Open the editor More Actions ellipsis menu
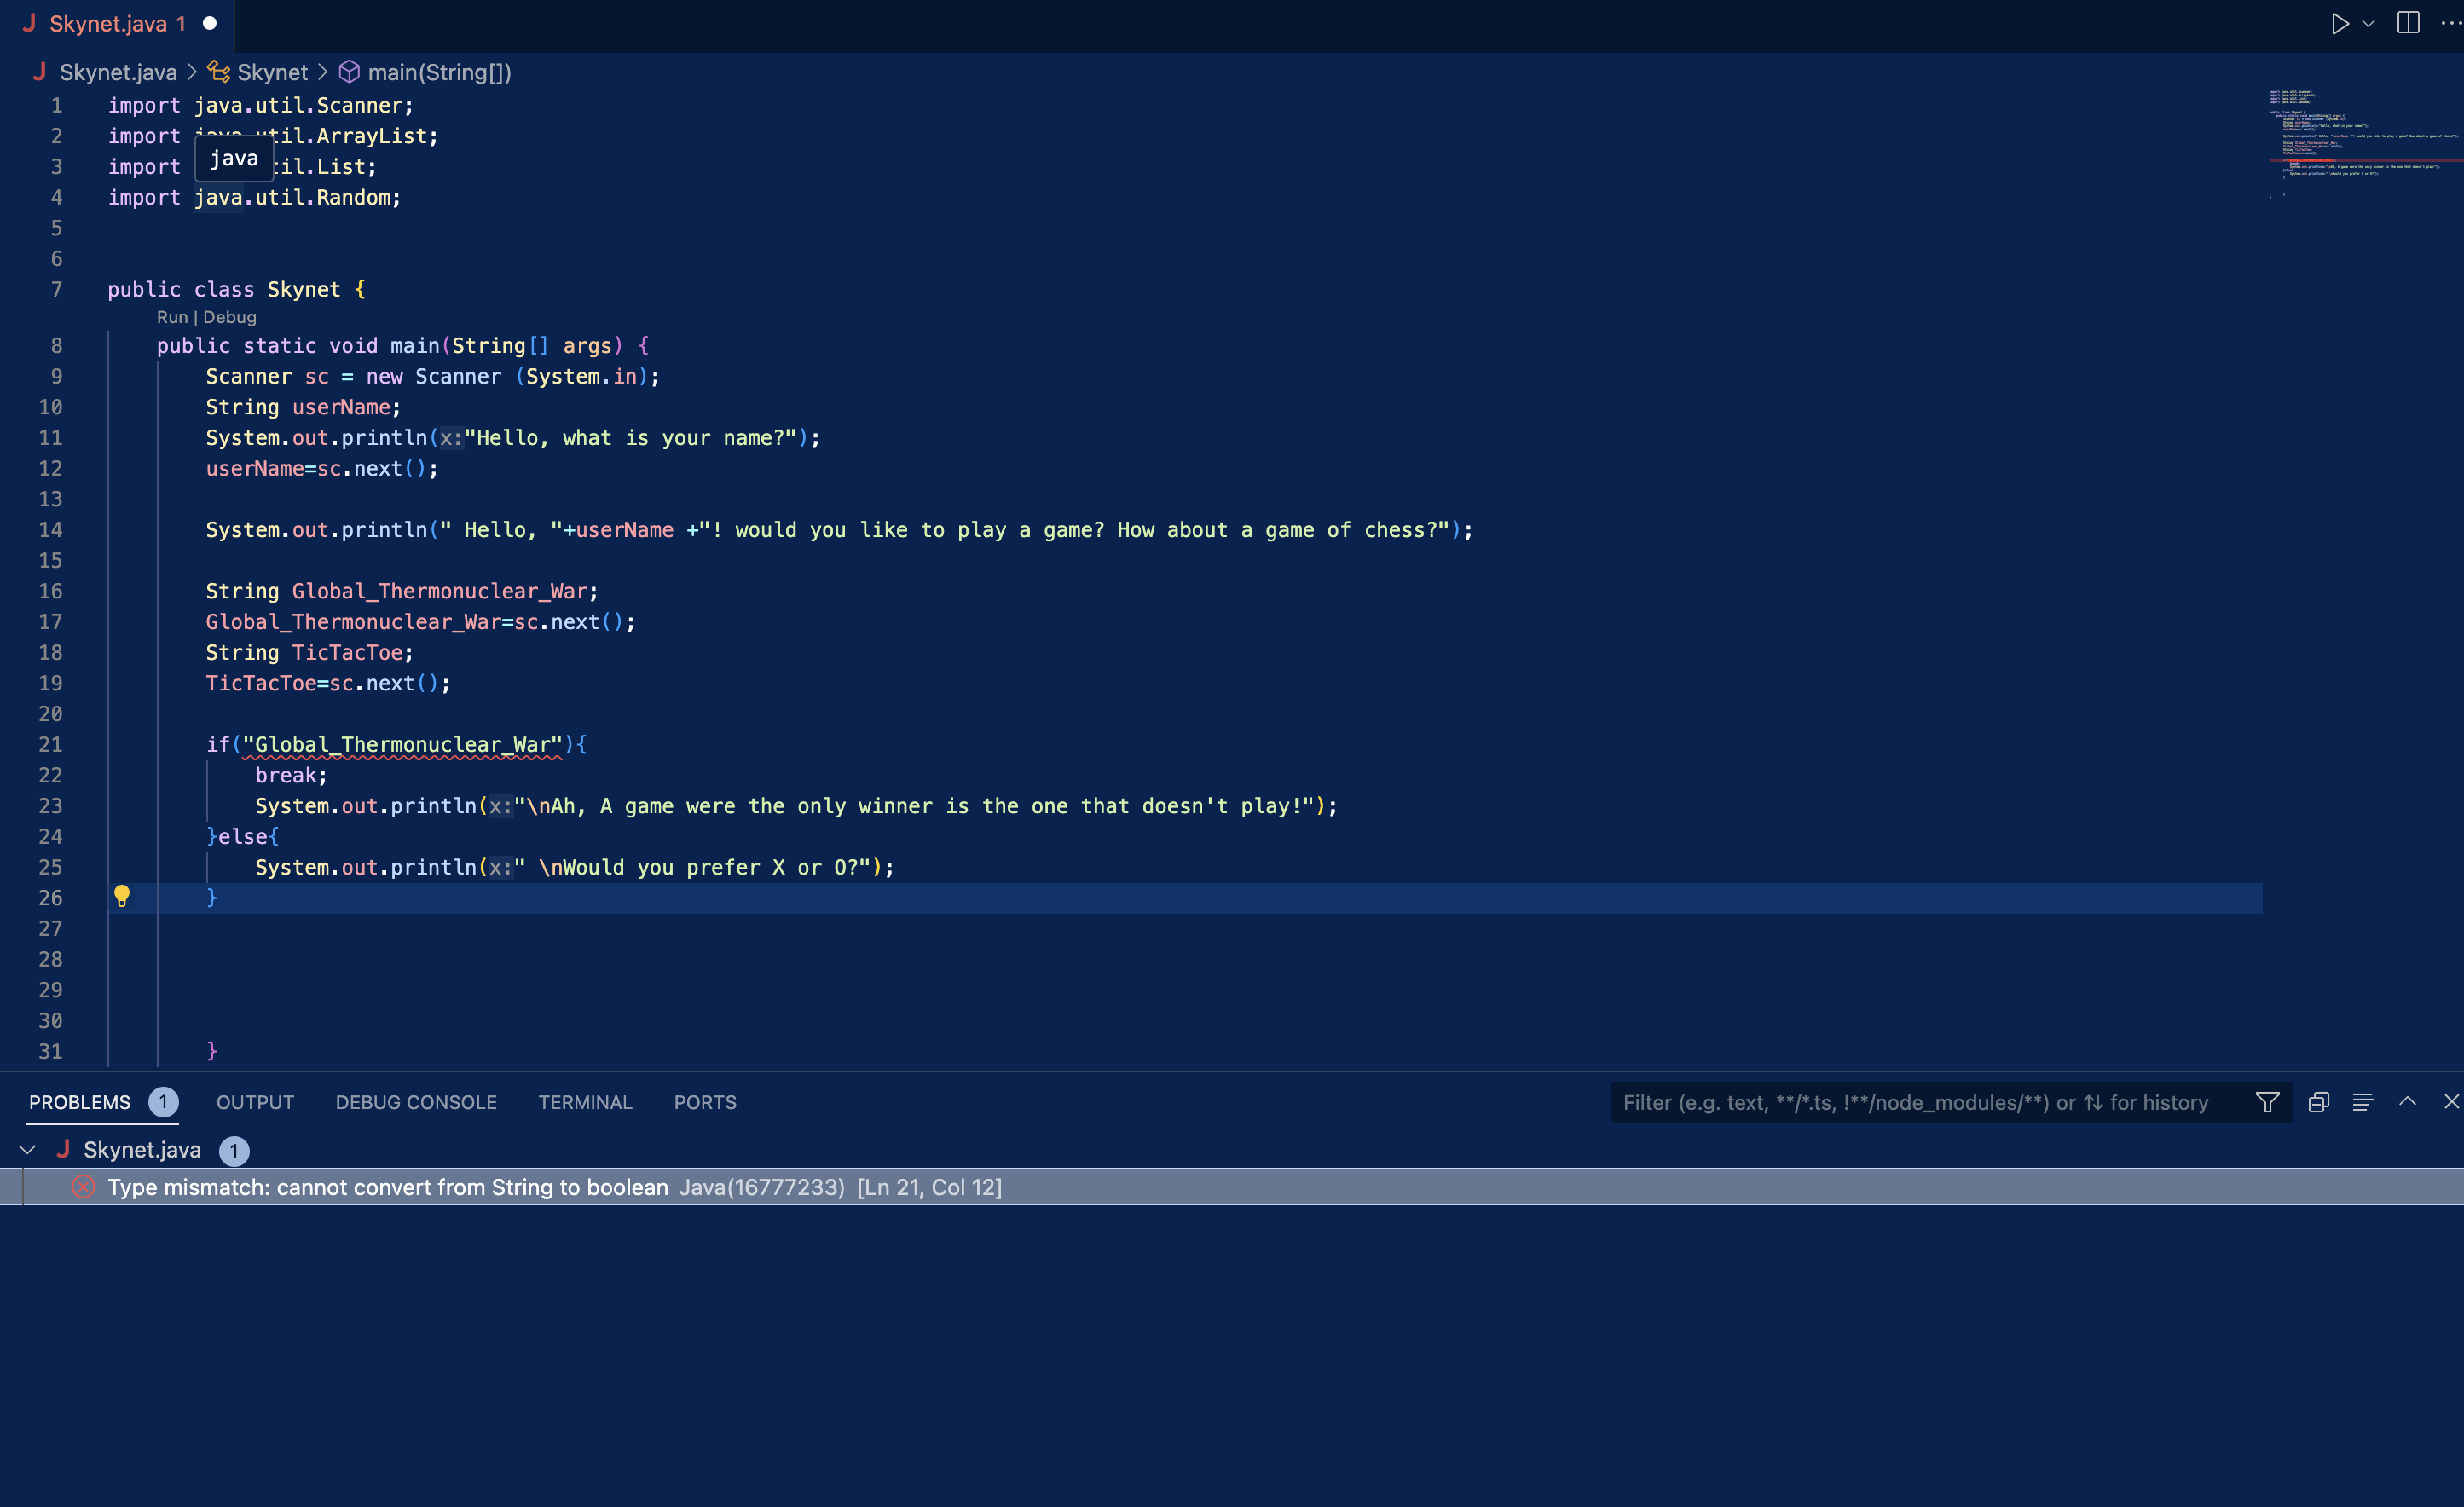 (x=2452, y=22)
